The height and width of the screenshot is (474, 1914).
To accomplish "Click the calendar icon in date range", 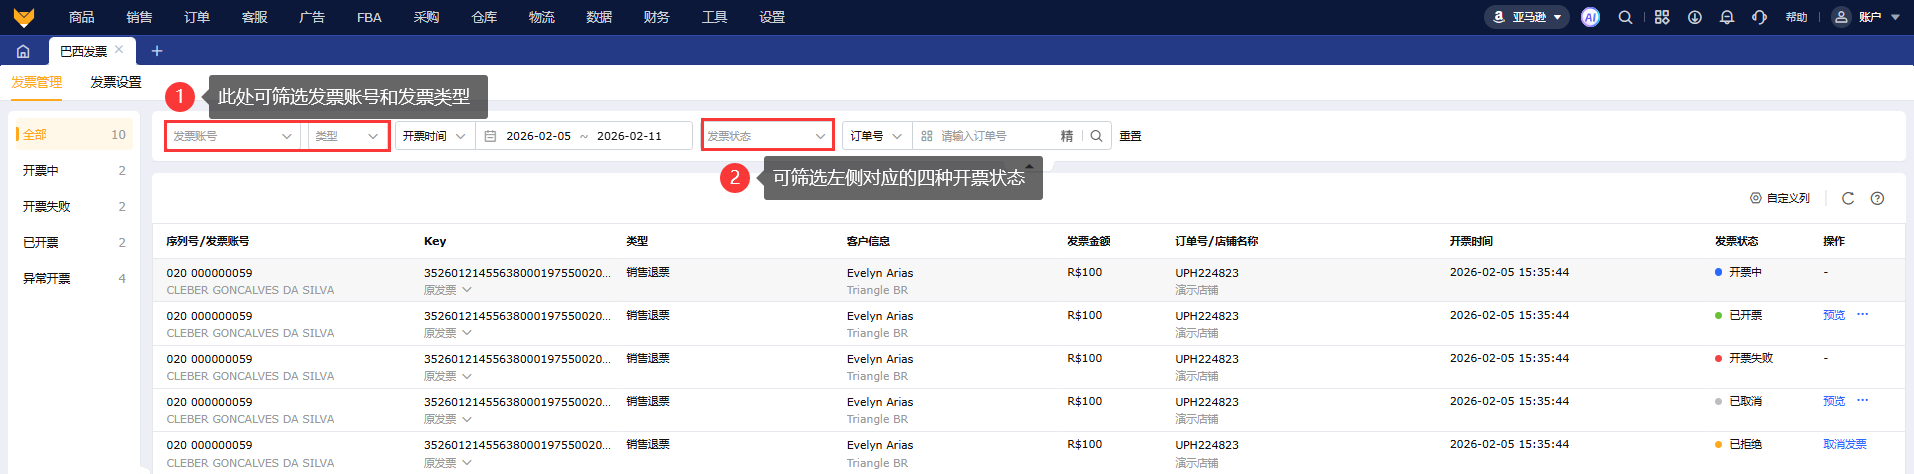I will pyautogui.click(x=490, y=136).
